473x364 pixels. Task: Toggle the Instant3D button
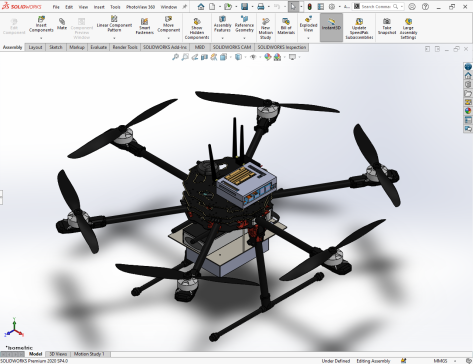tap(331, 27)
